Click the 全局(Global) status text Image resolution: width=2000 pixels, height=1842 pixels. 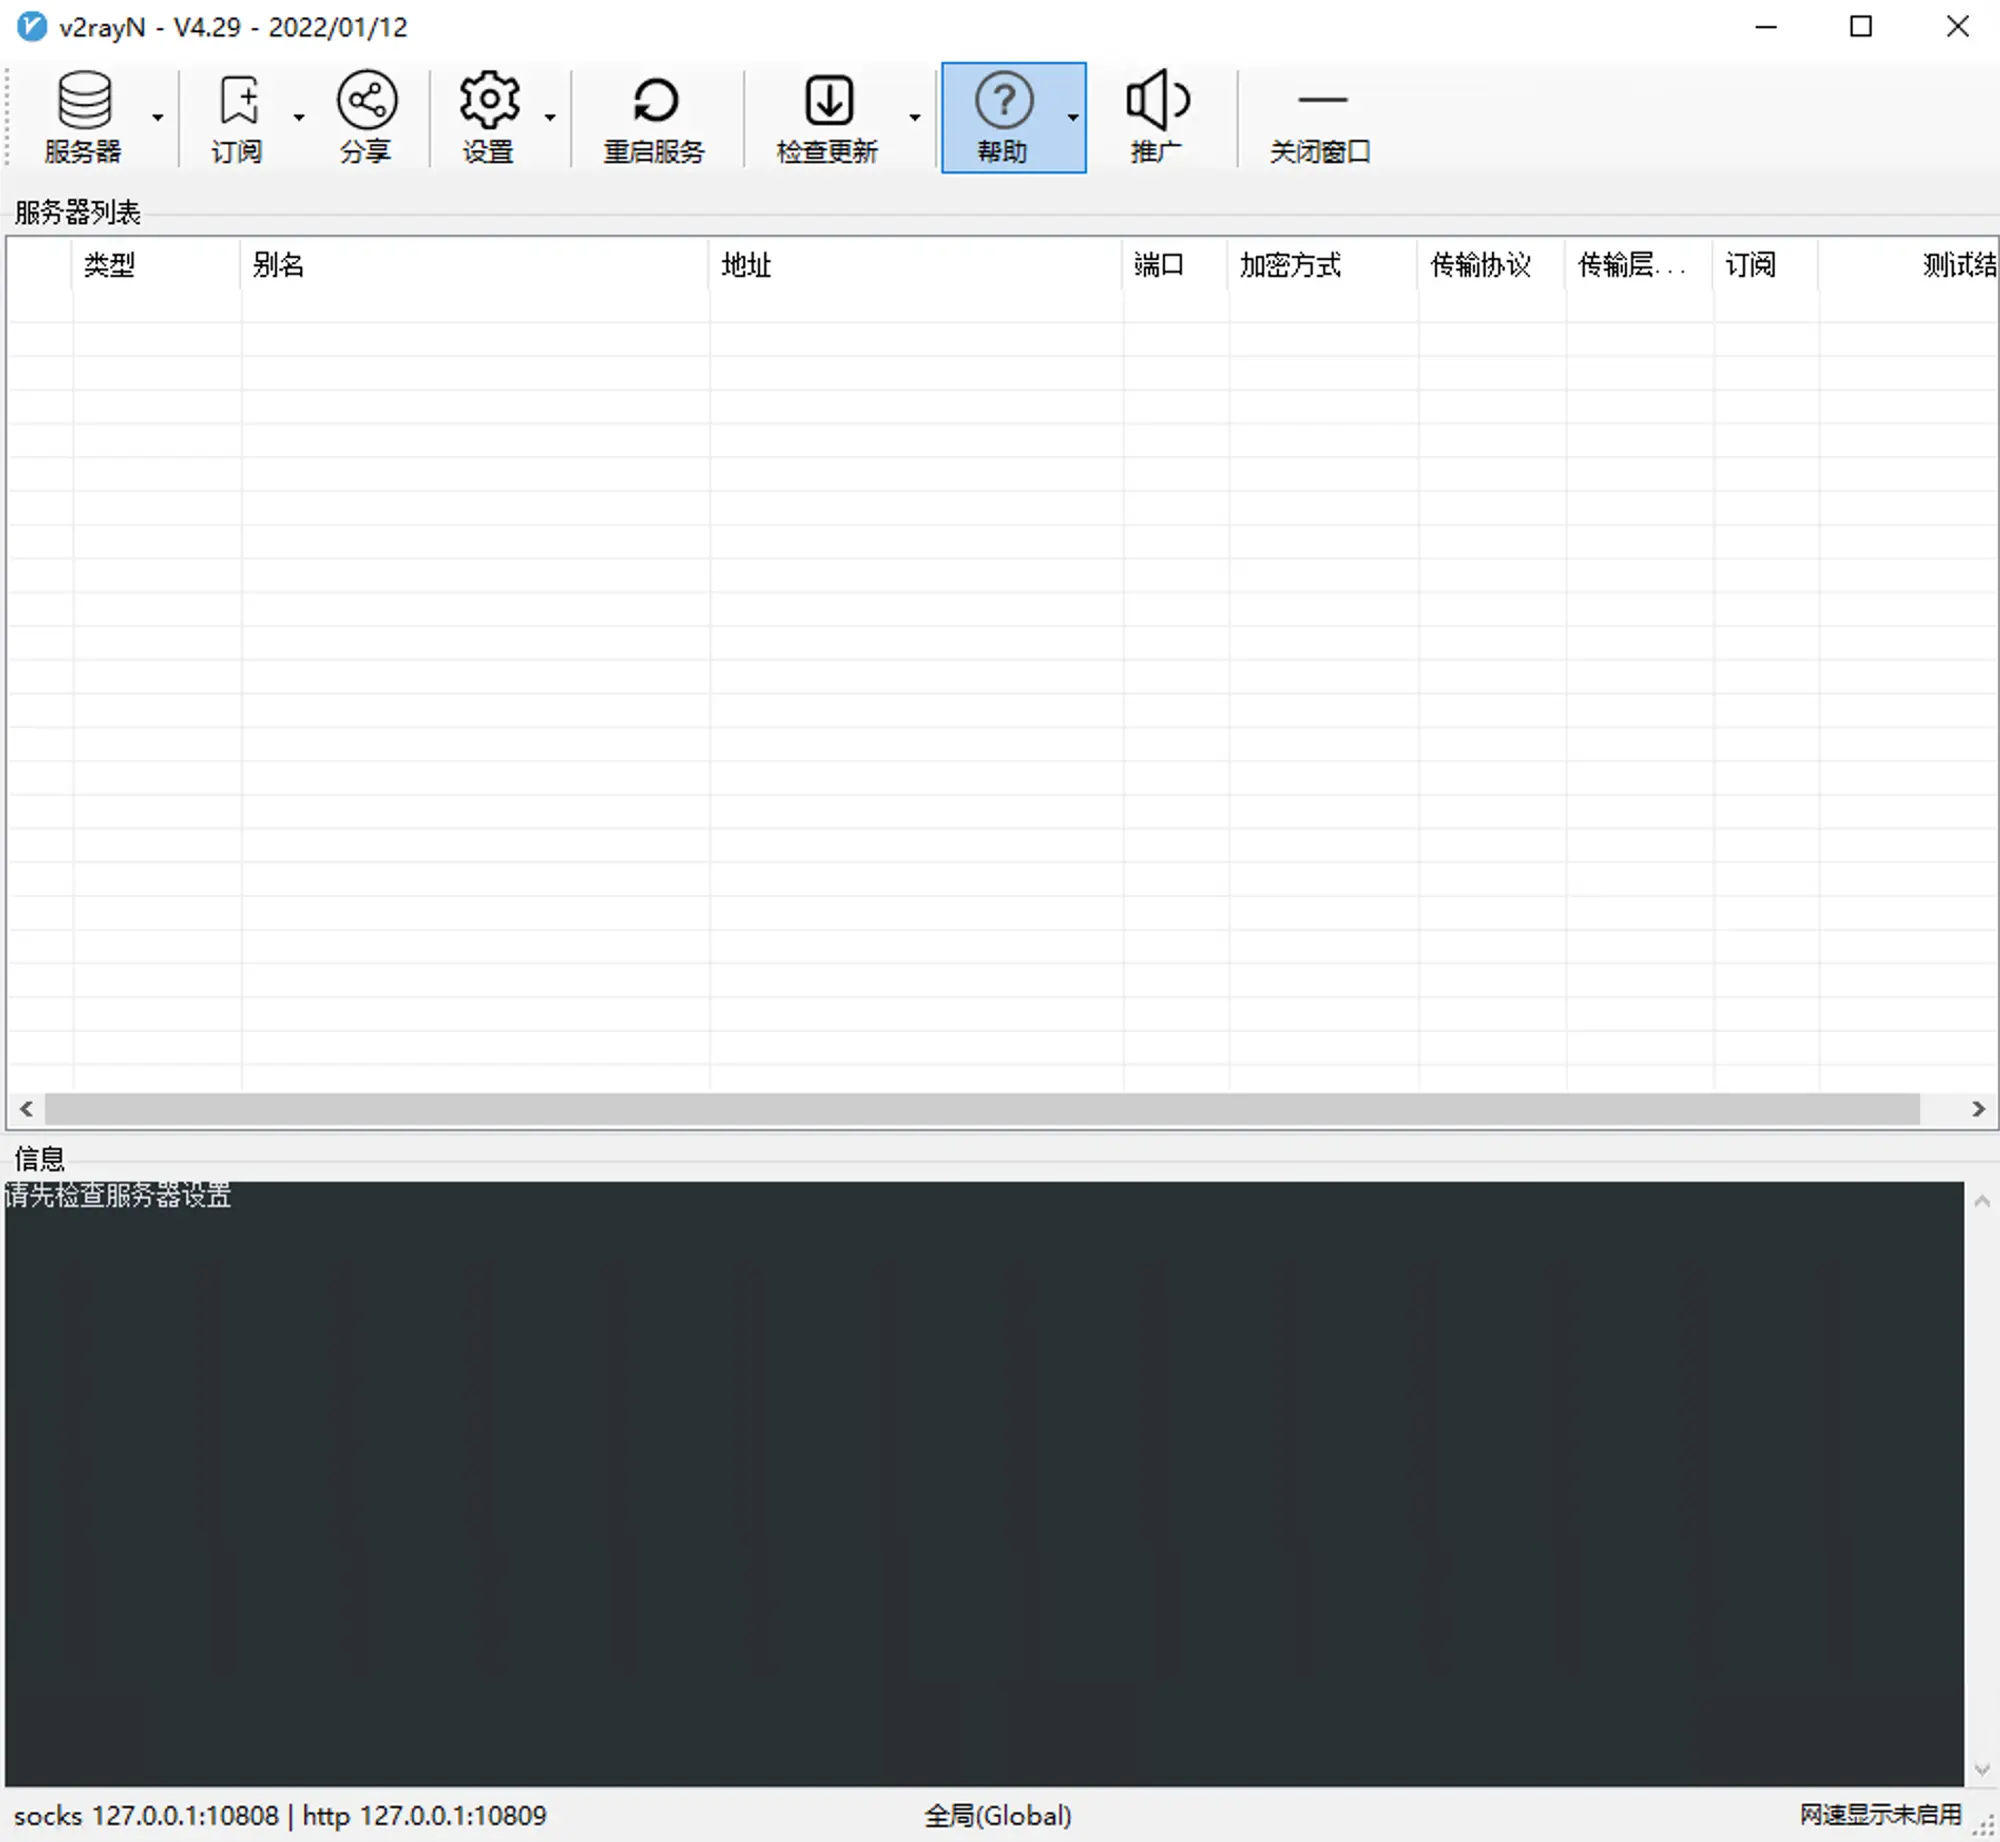(998, 1816)
